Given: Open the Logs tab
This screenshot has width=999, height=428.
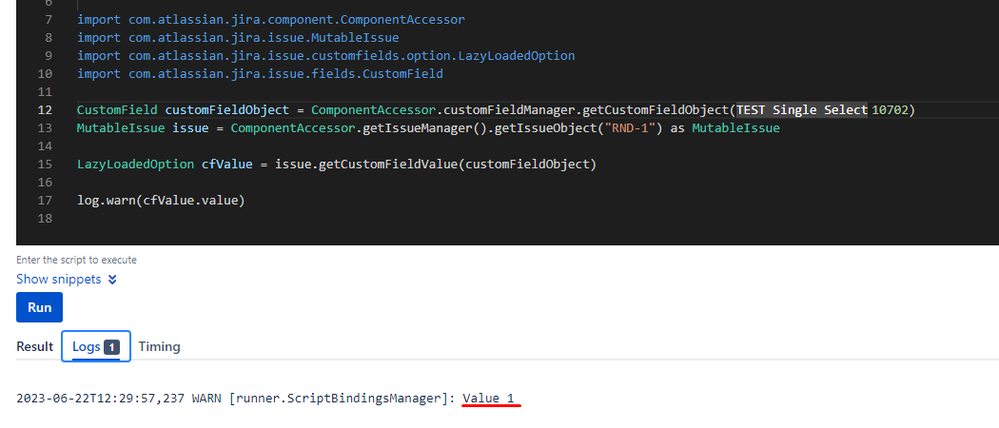Looking at the screenshot, I should coord(96,346).
